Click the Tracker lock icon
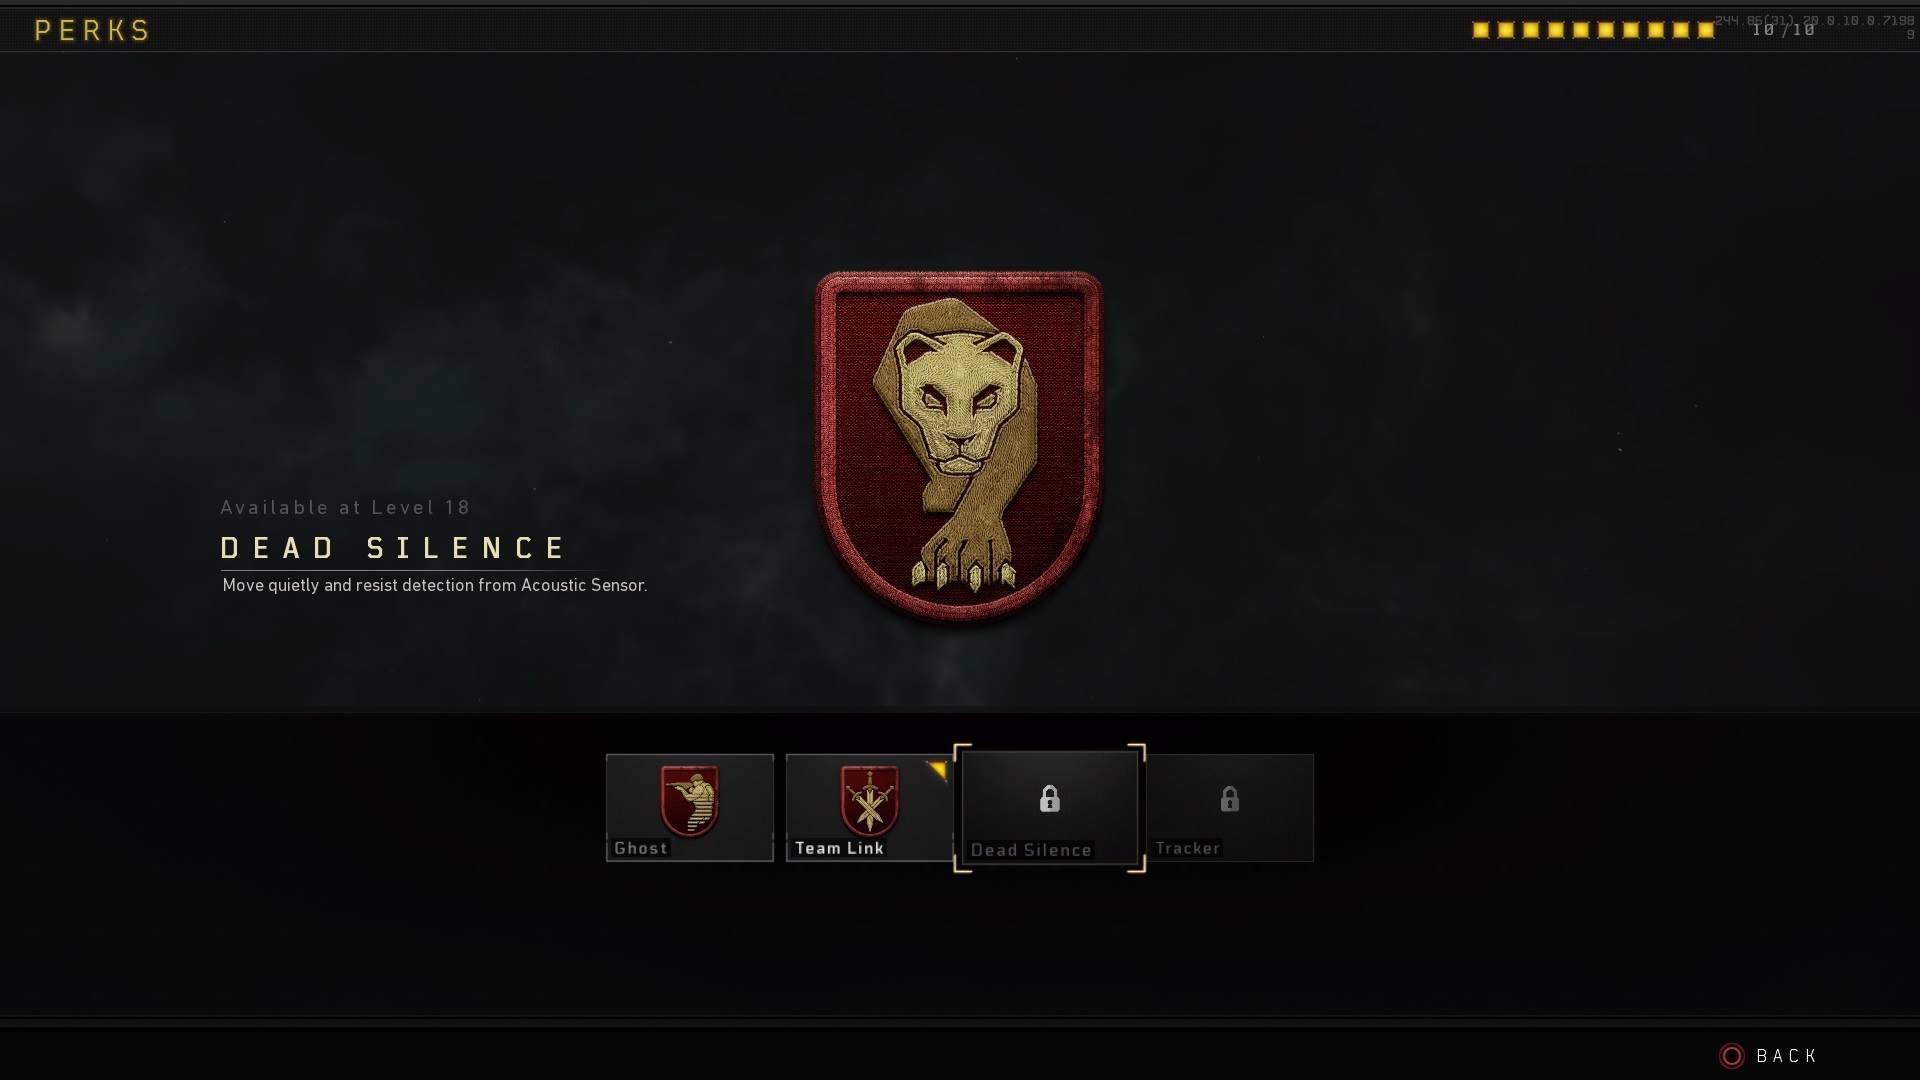 coord(1230,798)
